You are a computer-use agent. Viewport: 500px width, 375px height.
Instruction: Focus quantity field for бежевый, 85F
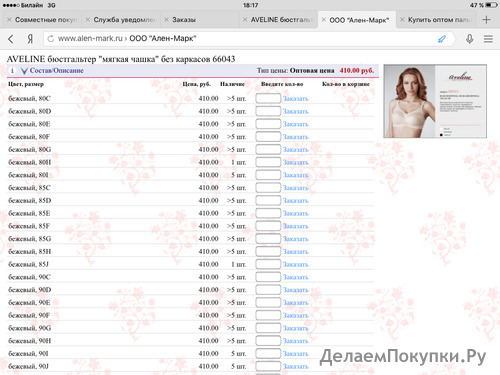(268, 226)
